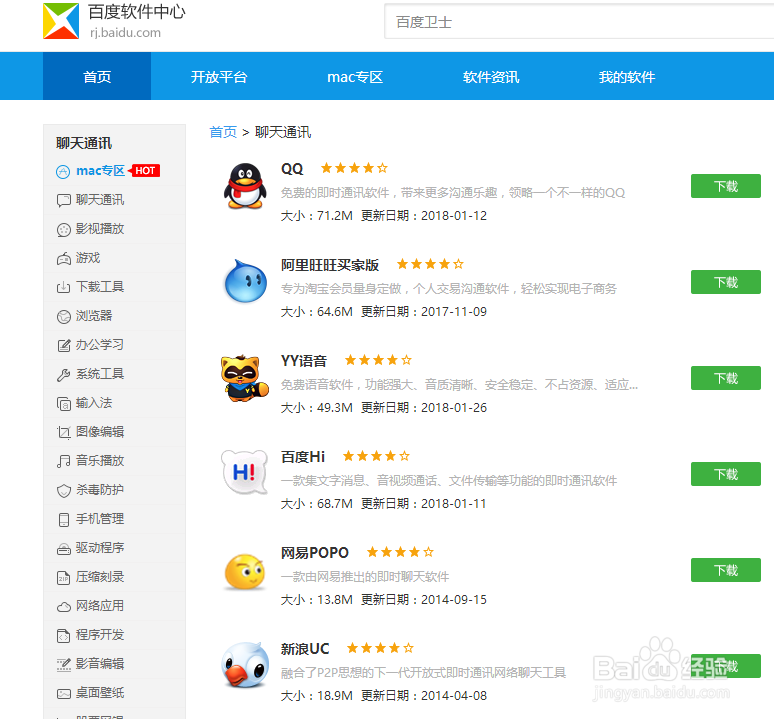Open the QQ software title link

coord(292,168)
